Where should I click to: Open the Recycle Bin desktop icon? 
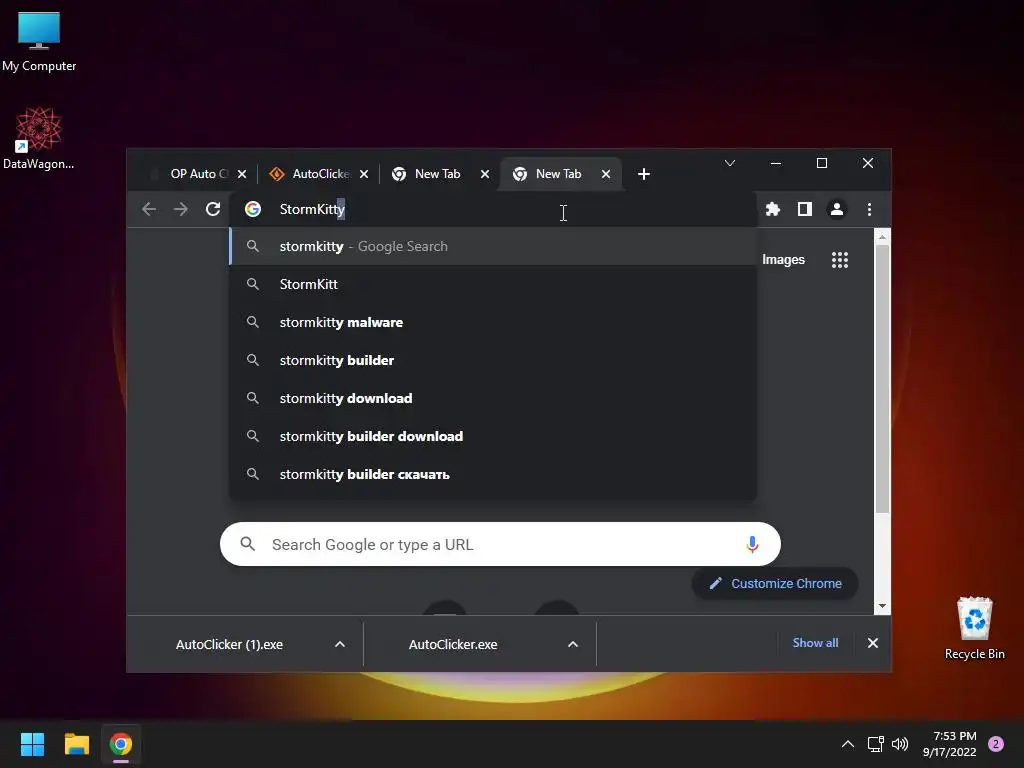tap(974, 628)
